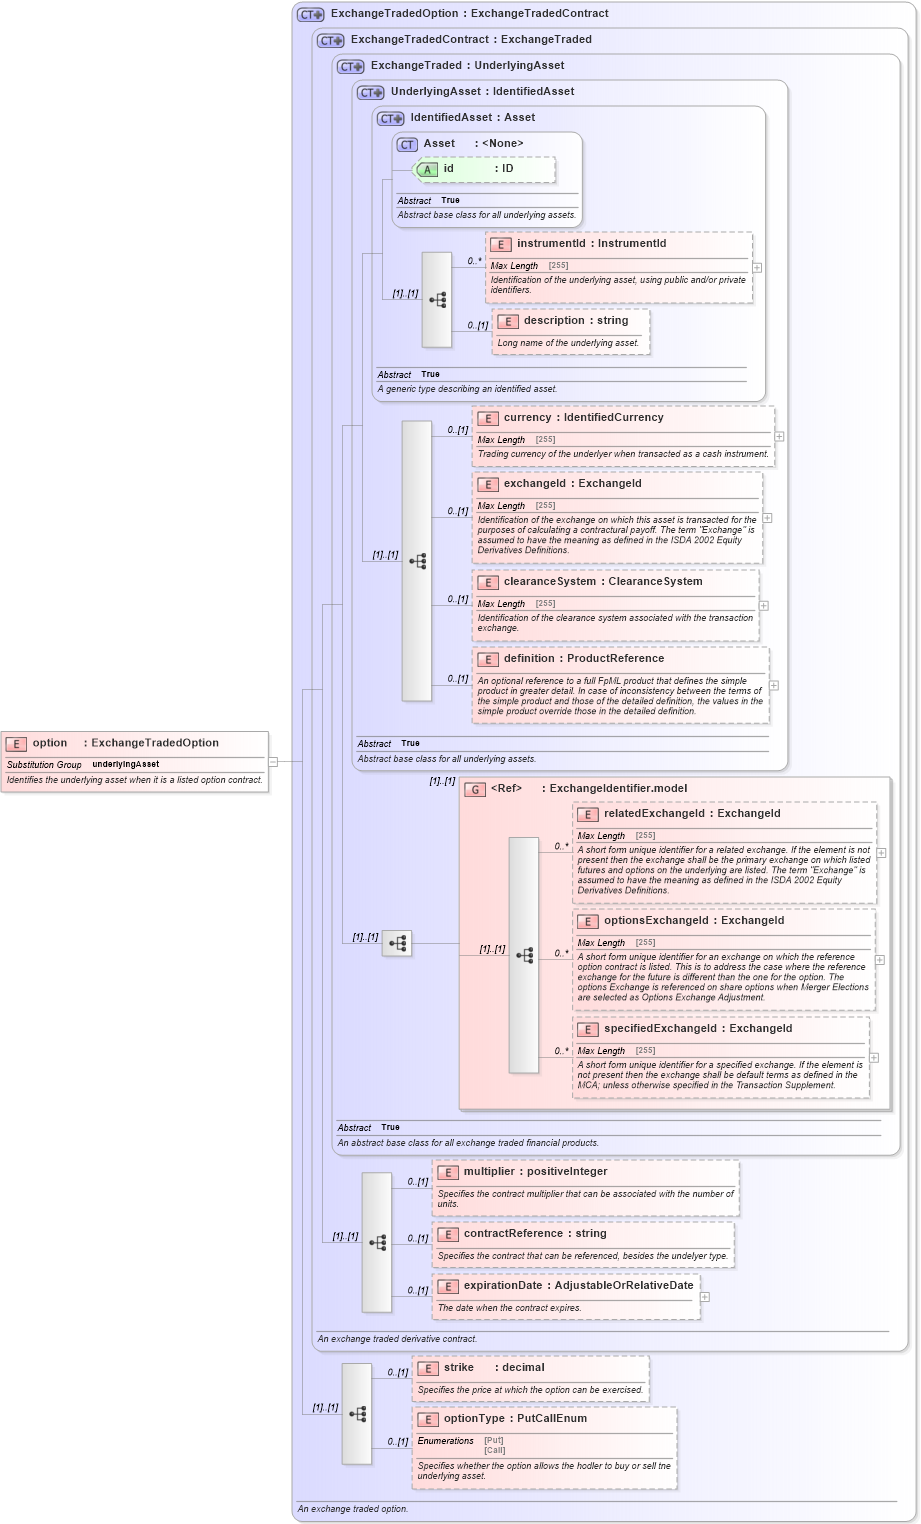Click the CT icon of ExchangeTradedContract
Viewport: 921px width, 1524px height.
coord(331,40)
